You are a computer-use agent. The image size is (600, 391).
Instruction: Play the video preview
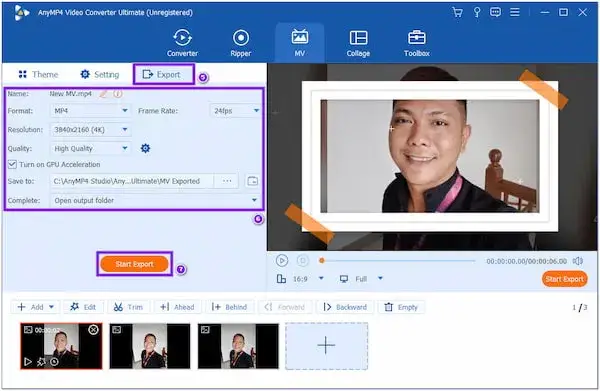[x=282, y=261]
